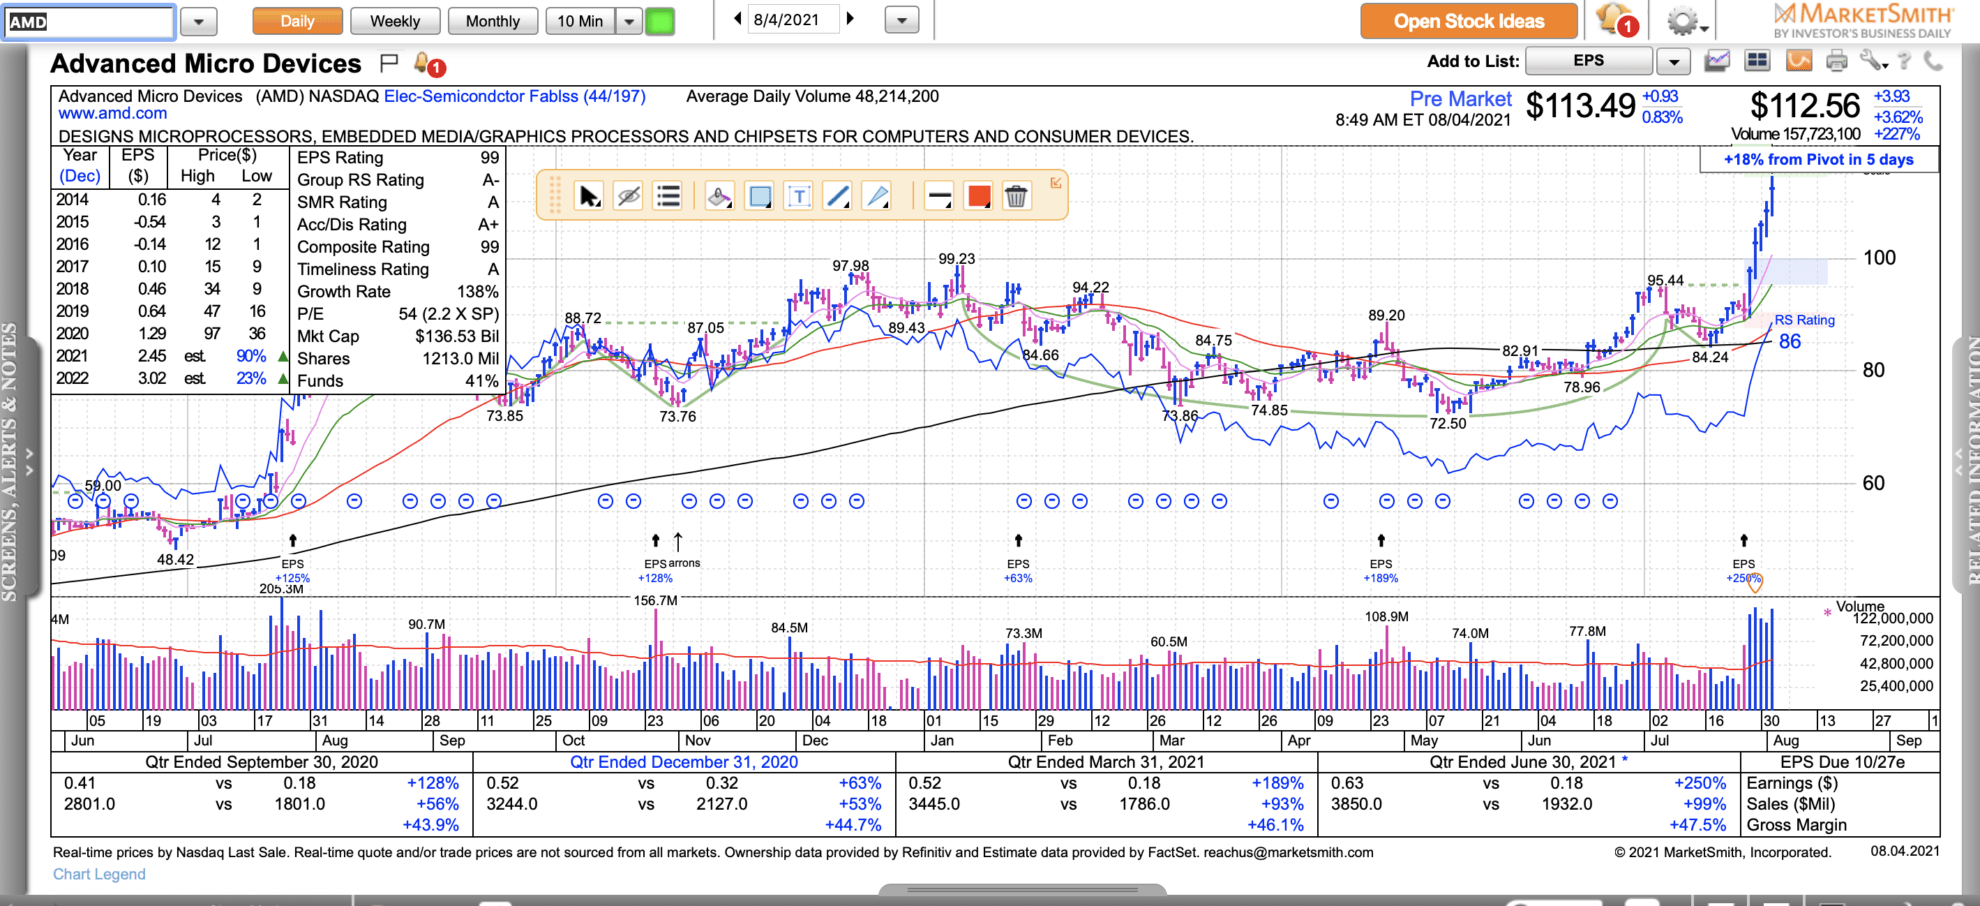Go to previous date arrow
Screen dimensions: 1980x906
[x=738, y=19]
